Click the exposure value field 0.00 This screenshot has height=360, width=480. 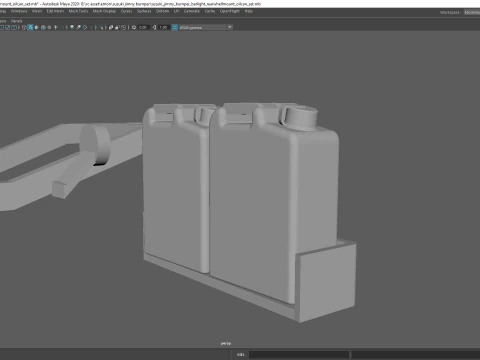pos(143,27)
